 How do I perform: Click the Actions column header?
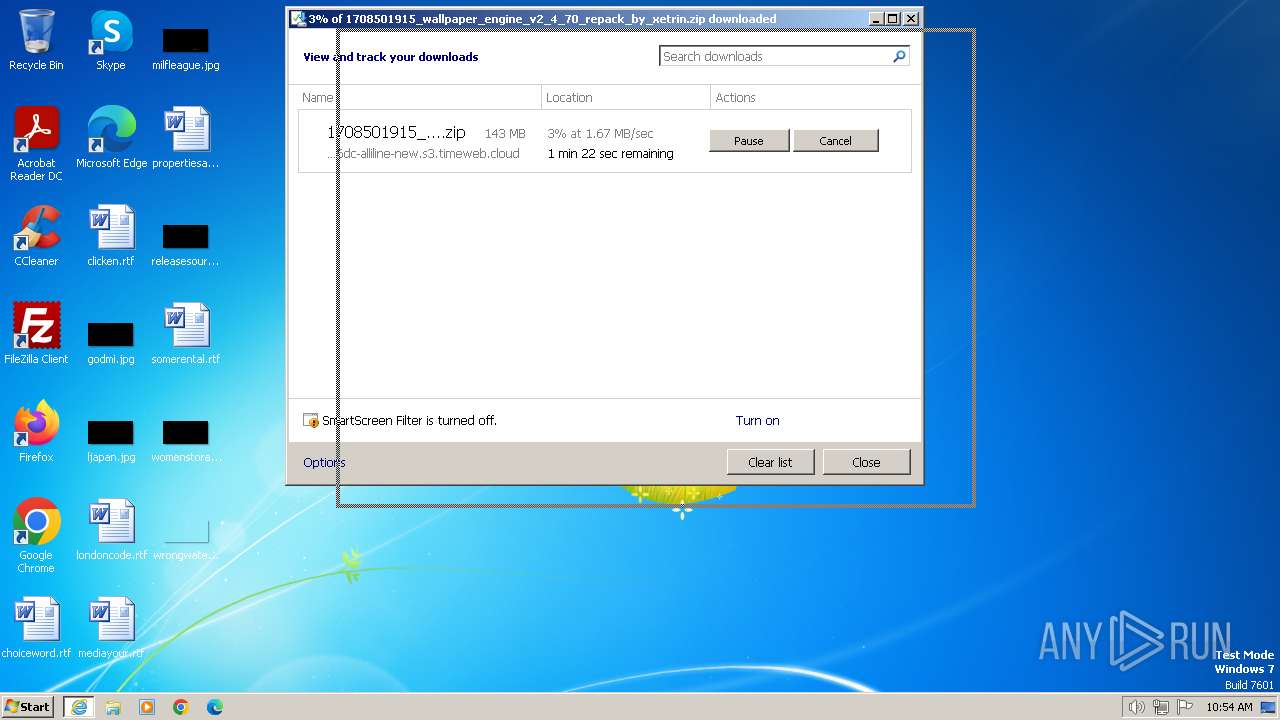point(811,97)
